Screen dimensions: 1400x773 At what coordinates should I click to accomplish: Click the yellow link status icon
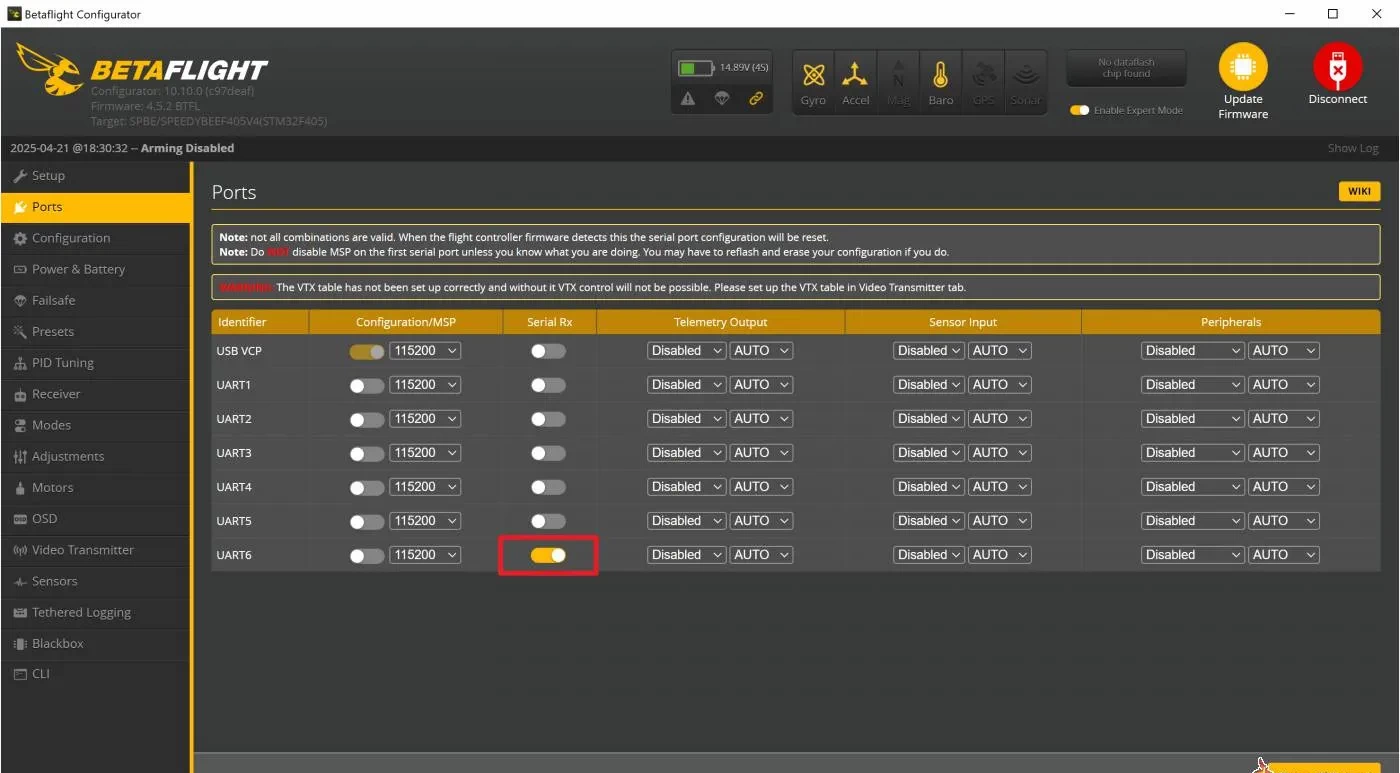pos(756,98)
